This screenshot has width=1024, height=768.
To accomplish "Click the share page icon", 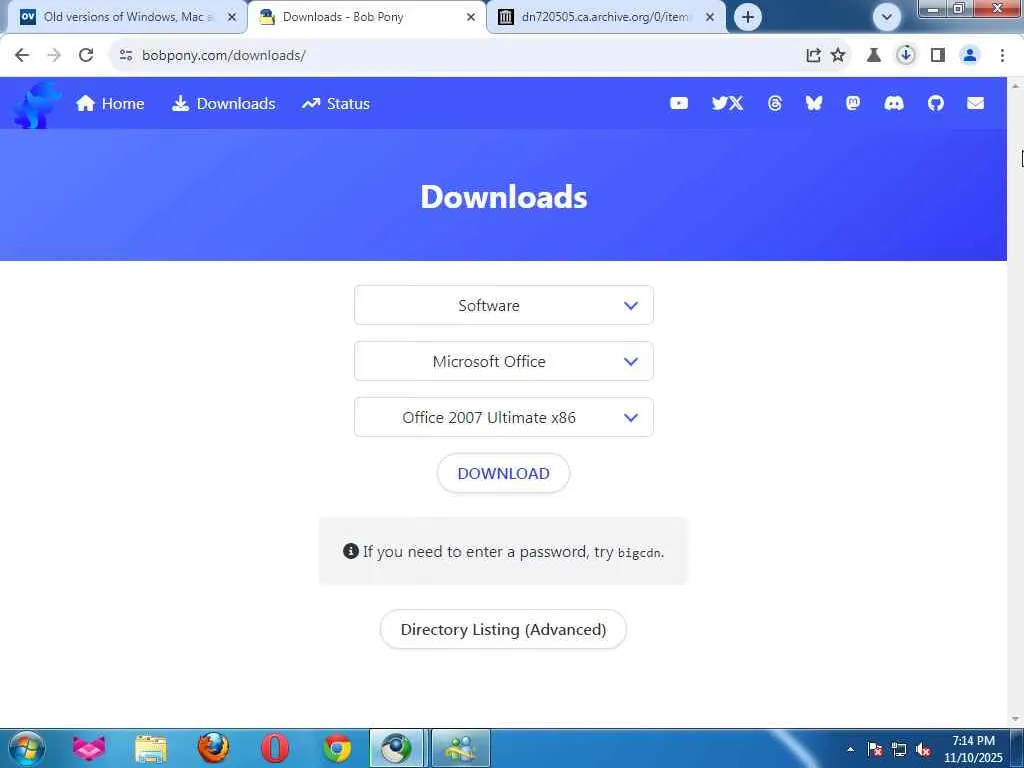I will point(813,56).
